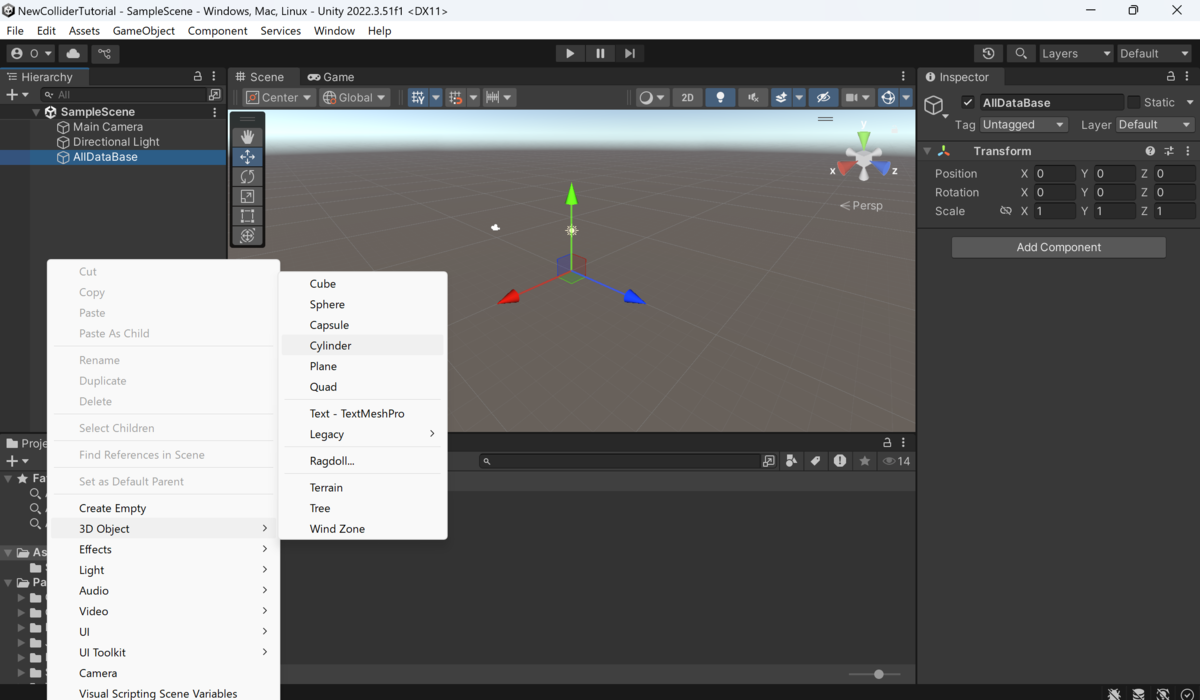
Task: Enable the AllDataBase active checkbox
Action: pos(968,103)
